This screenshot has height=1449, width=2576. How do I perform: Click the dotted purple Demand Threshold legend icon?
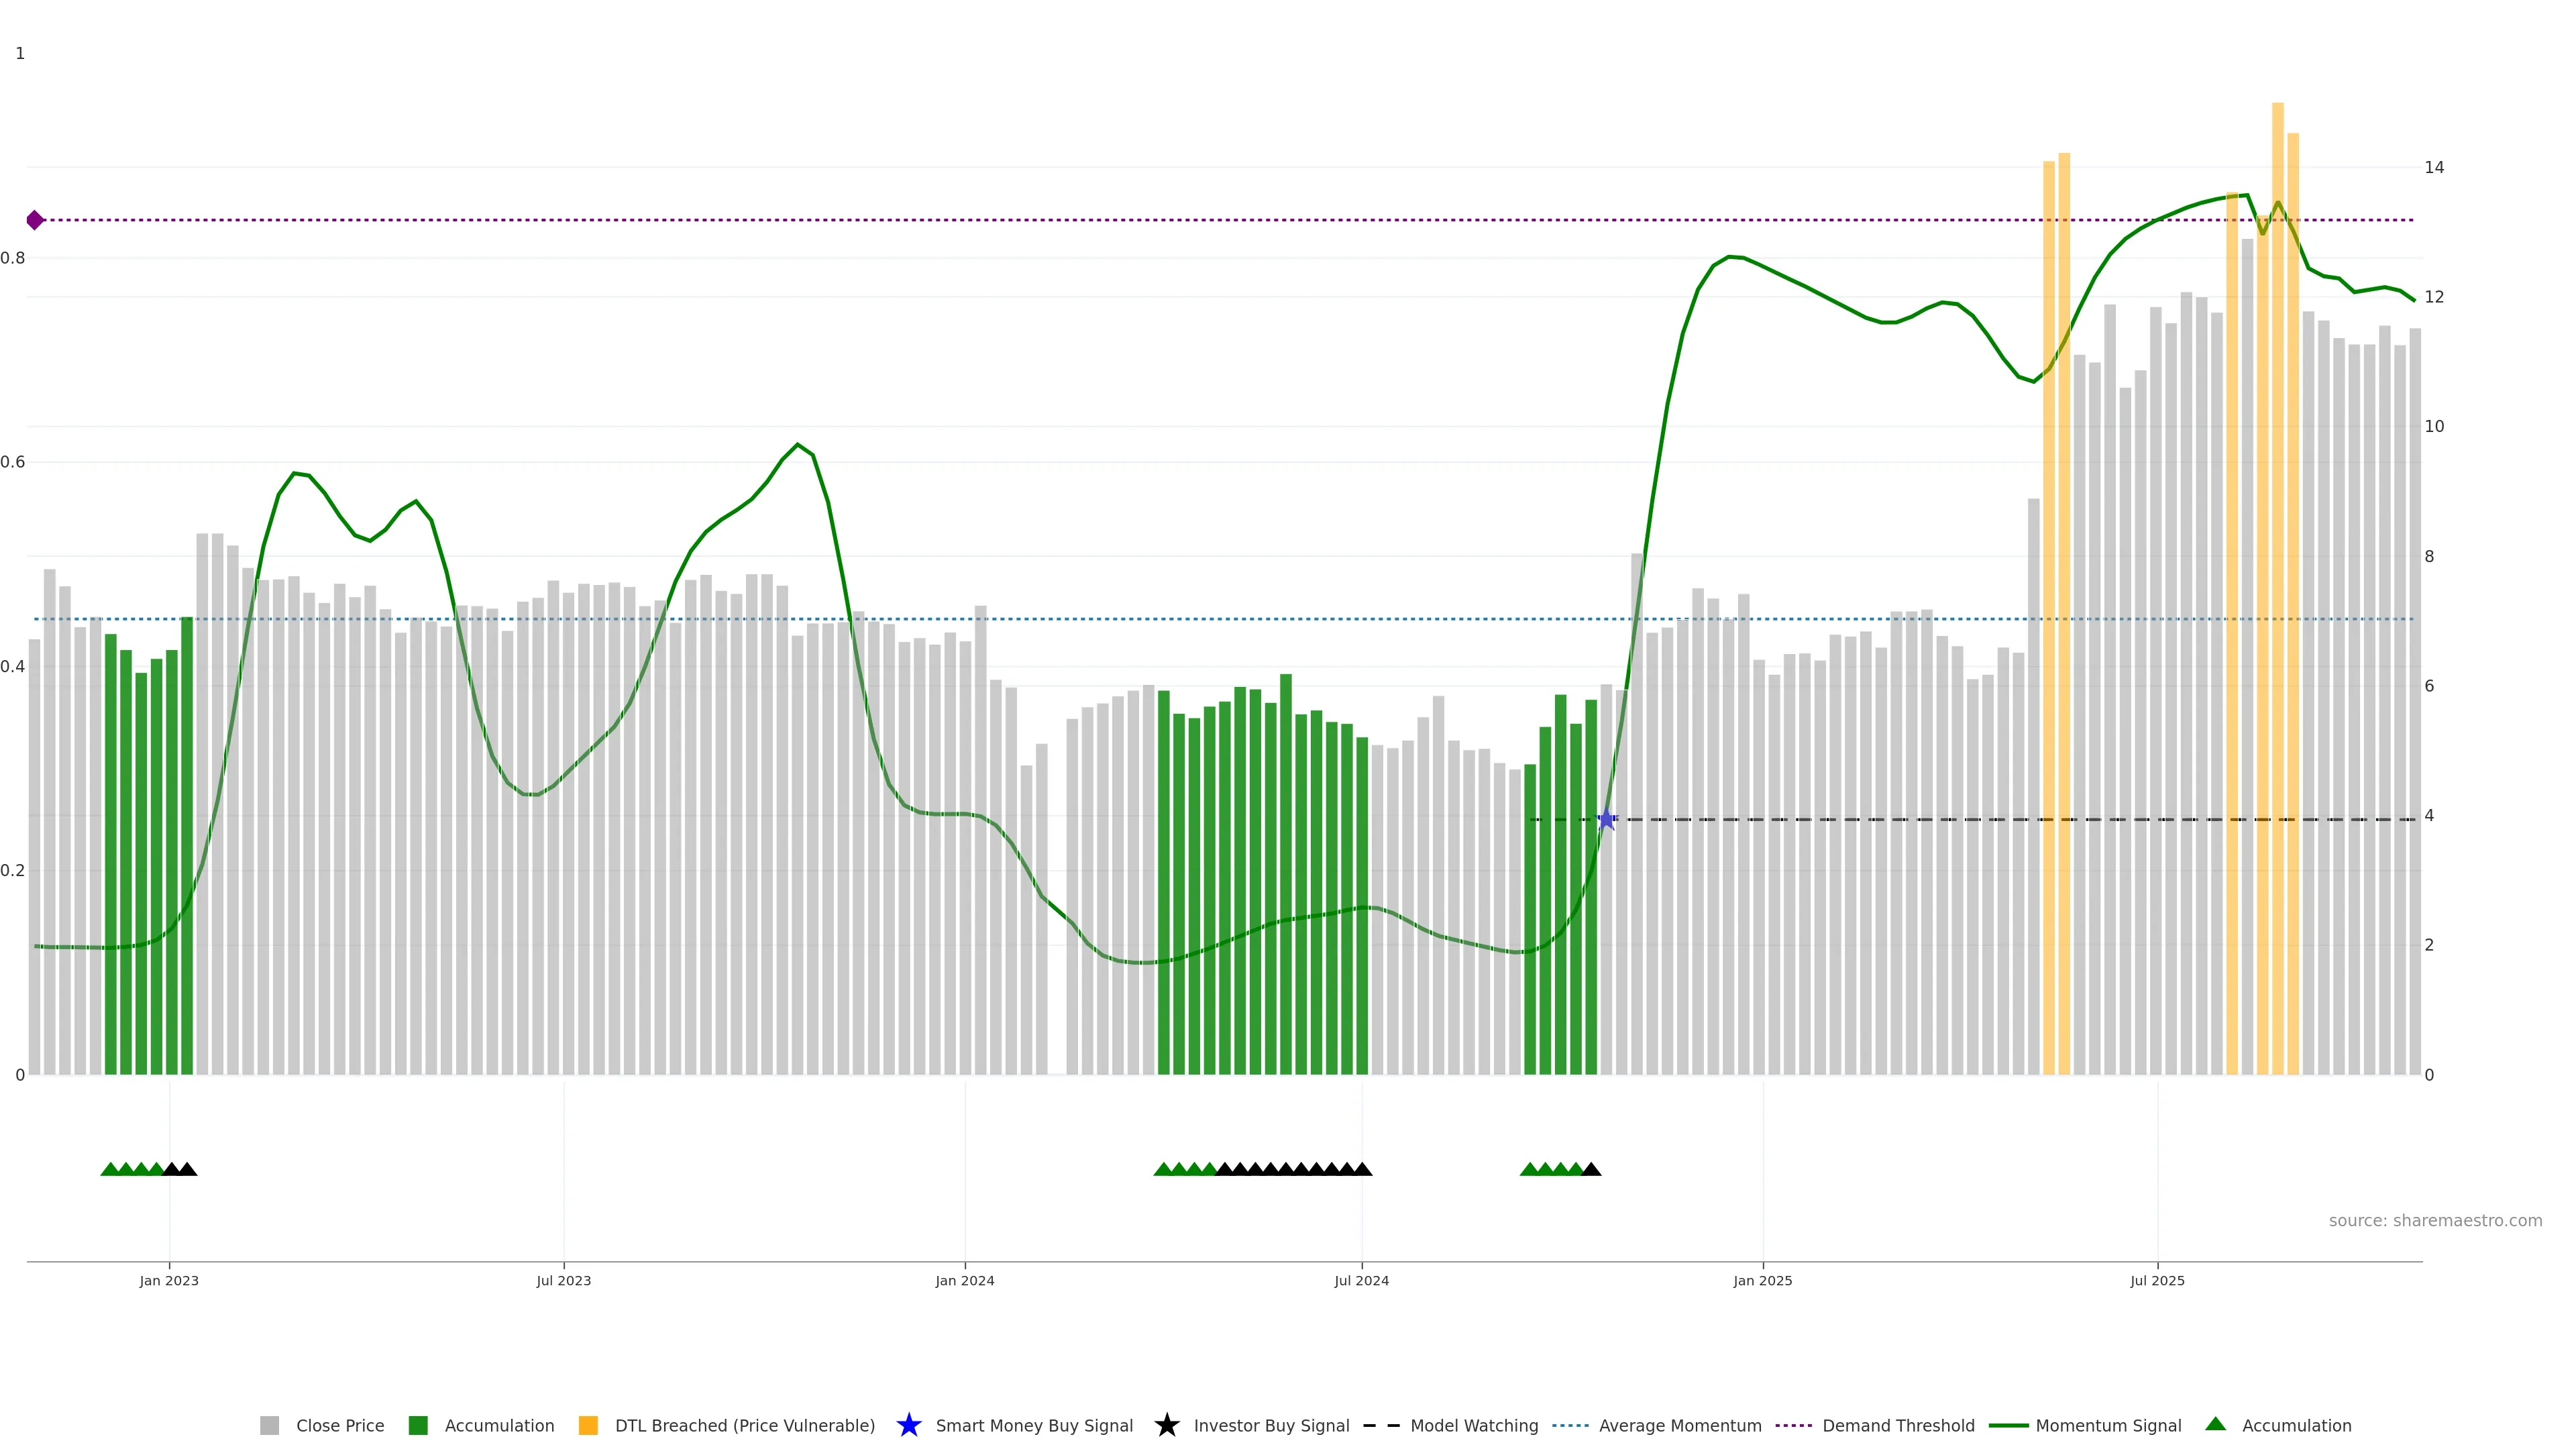coord(1794,1425)
